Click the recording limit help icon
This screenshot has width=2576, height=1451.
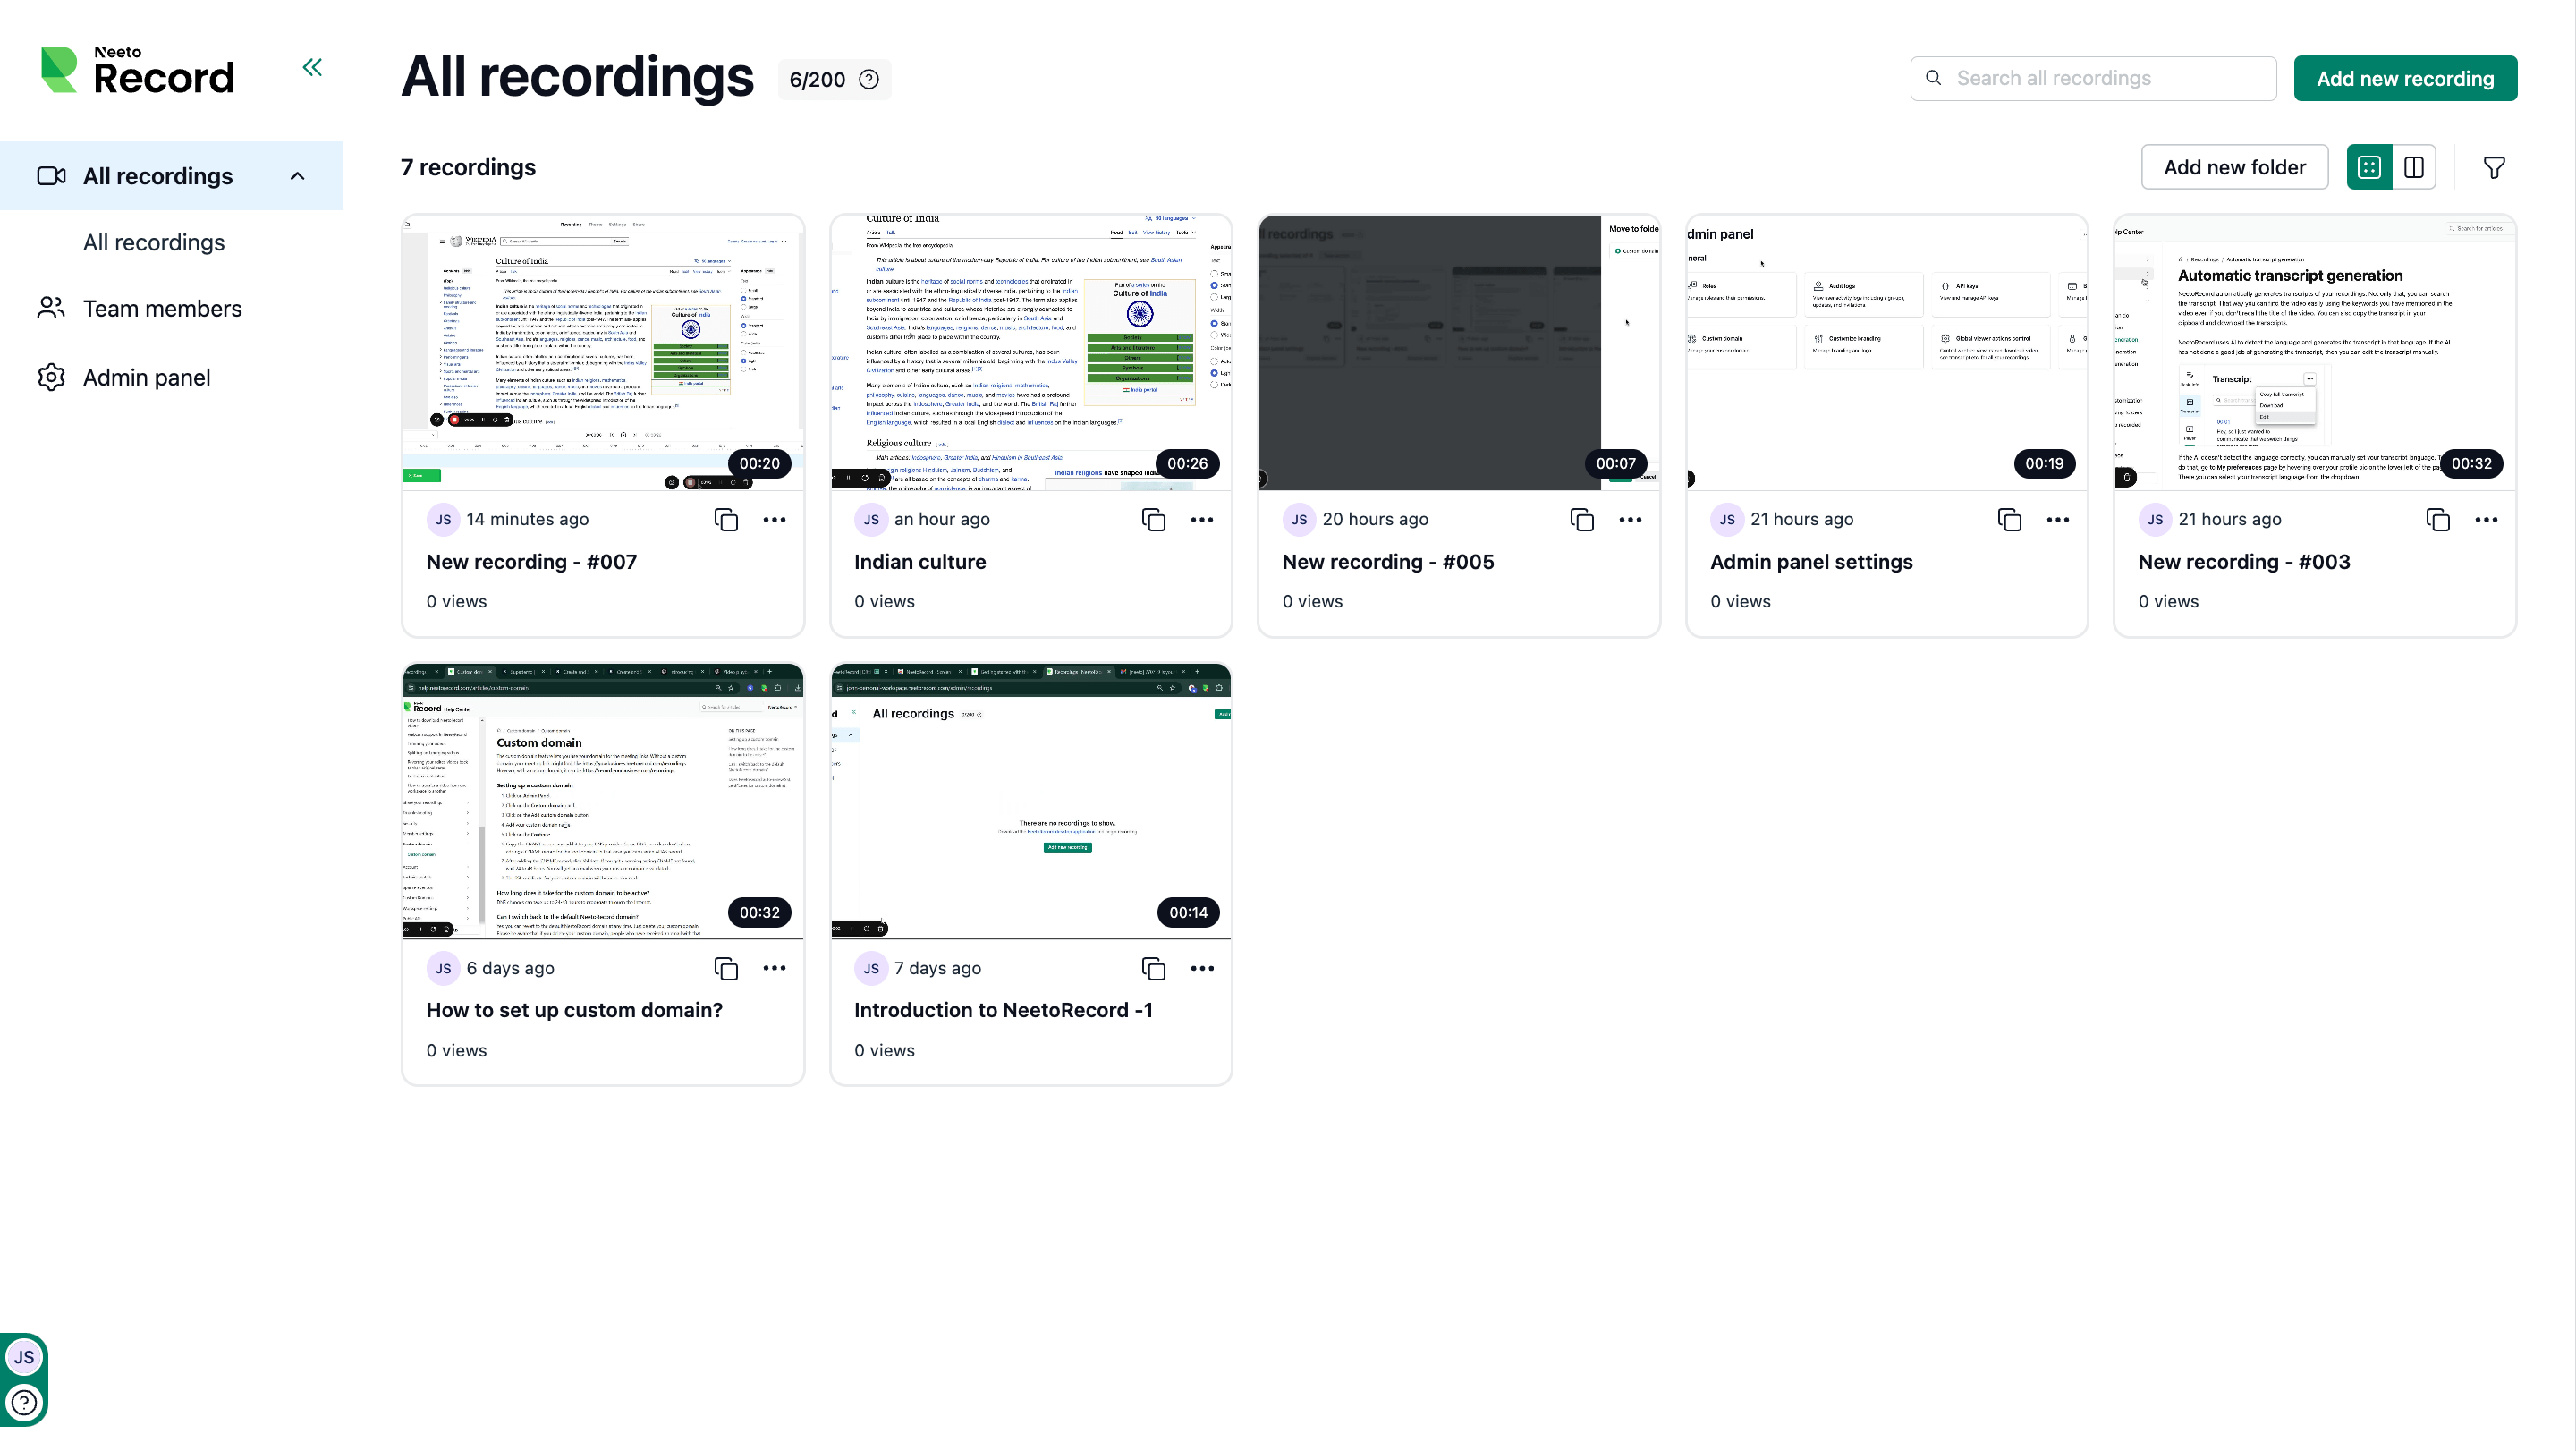pyautogui.click(x=869, y=80)
